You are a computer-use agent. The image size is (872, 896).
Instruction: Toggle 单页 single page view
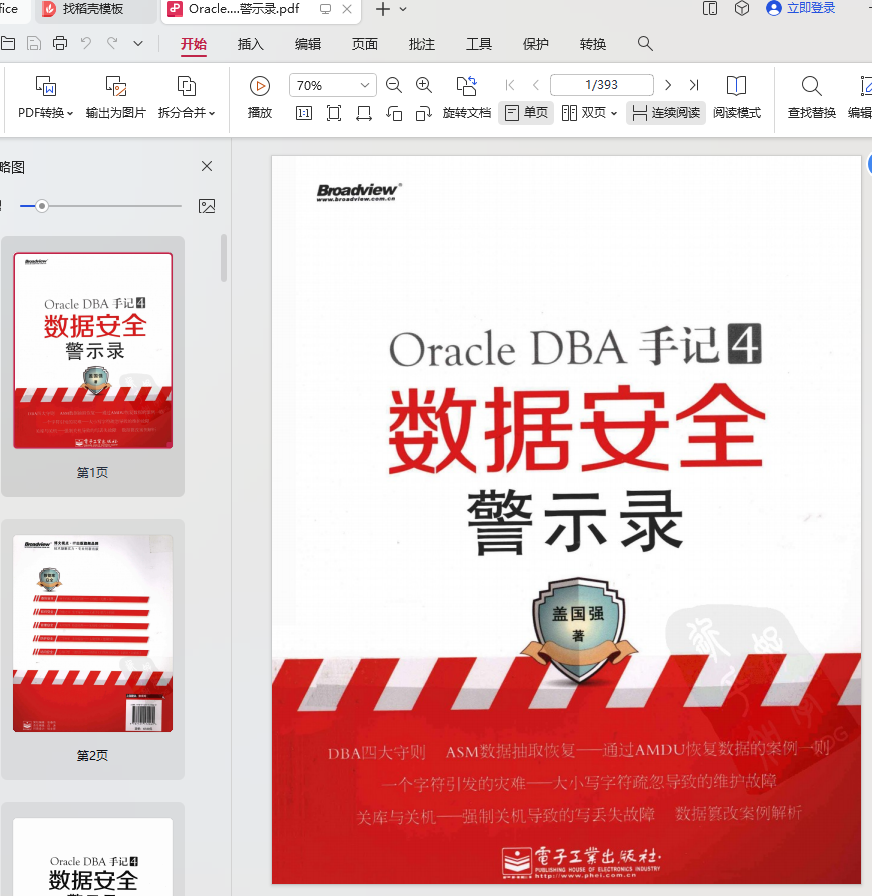click(x=526, y=113)
